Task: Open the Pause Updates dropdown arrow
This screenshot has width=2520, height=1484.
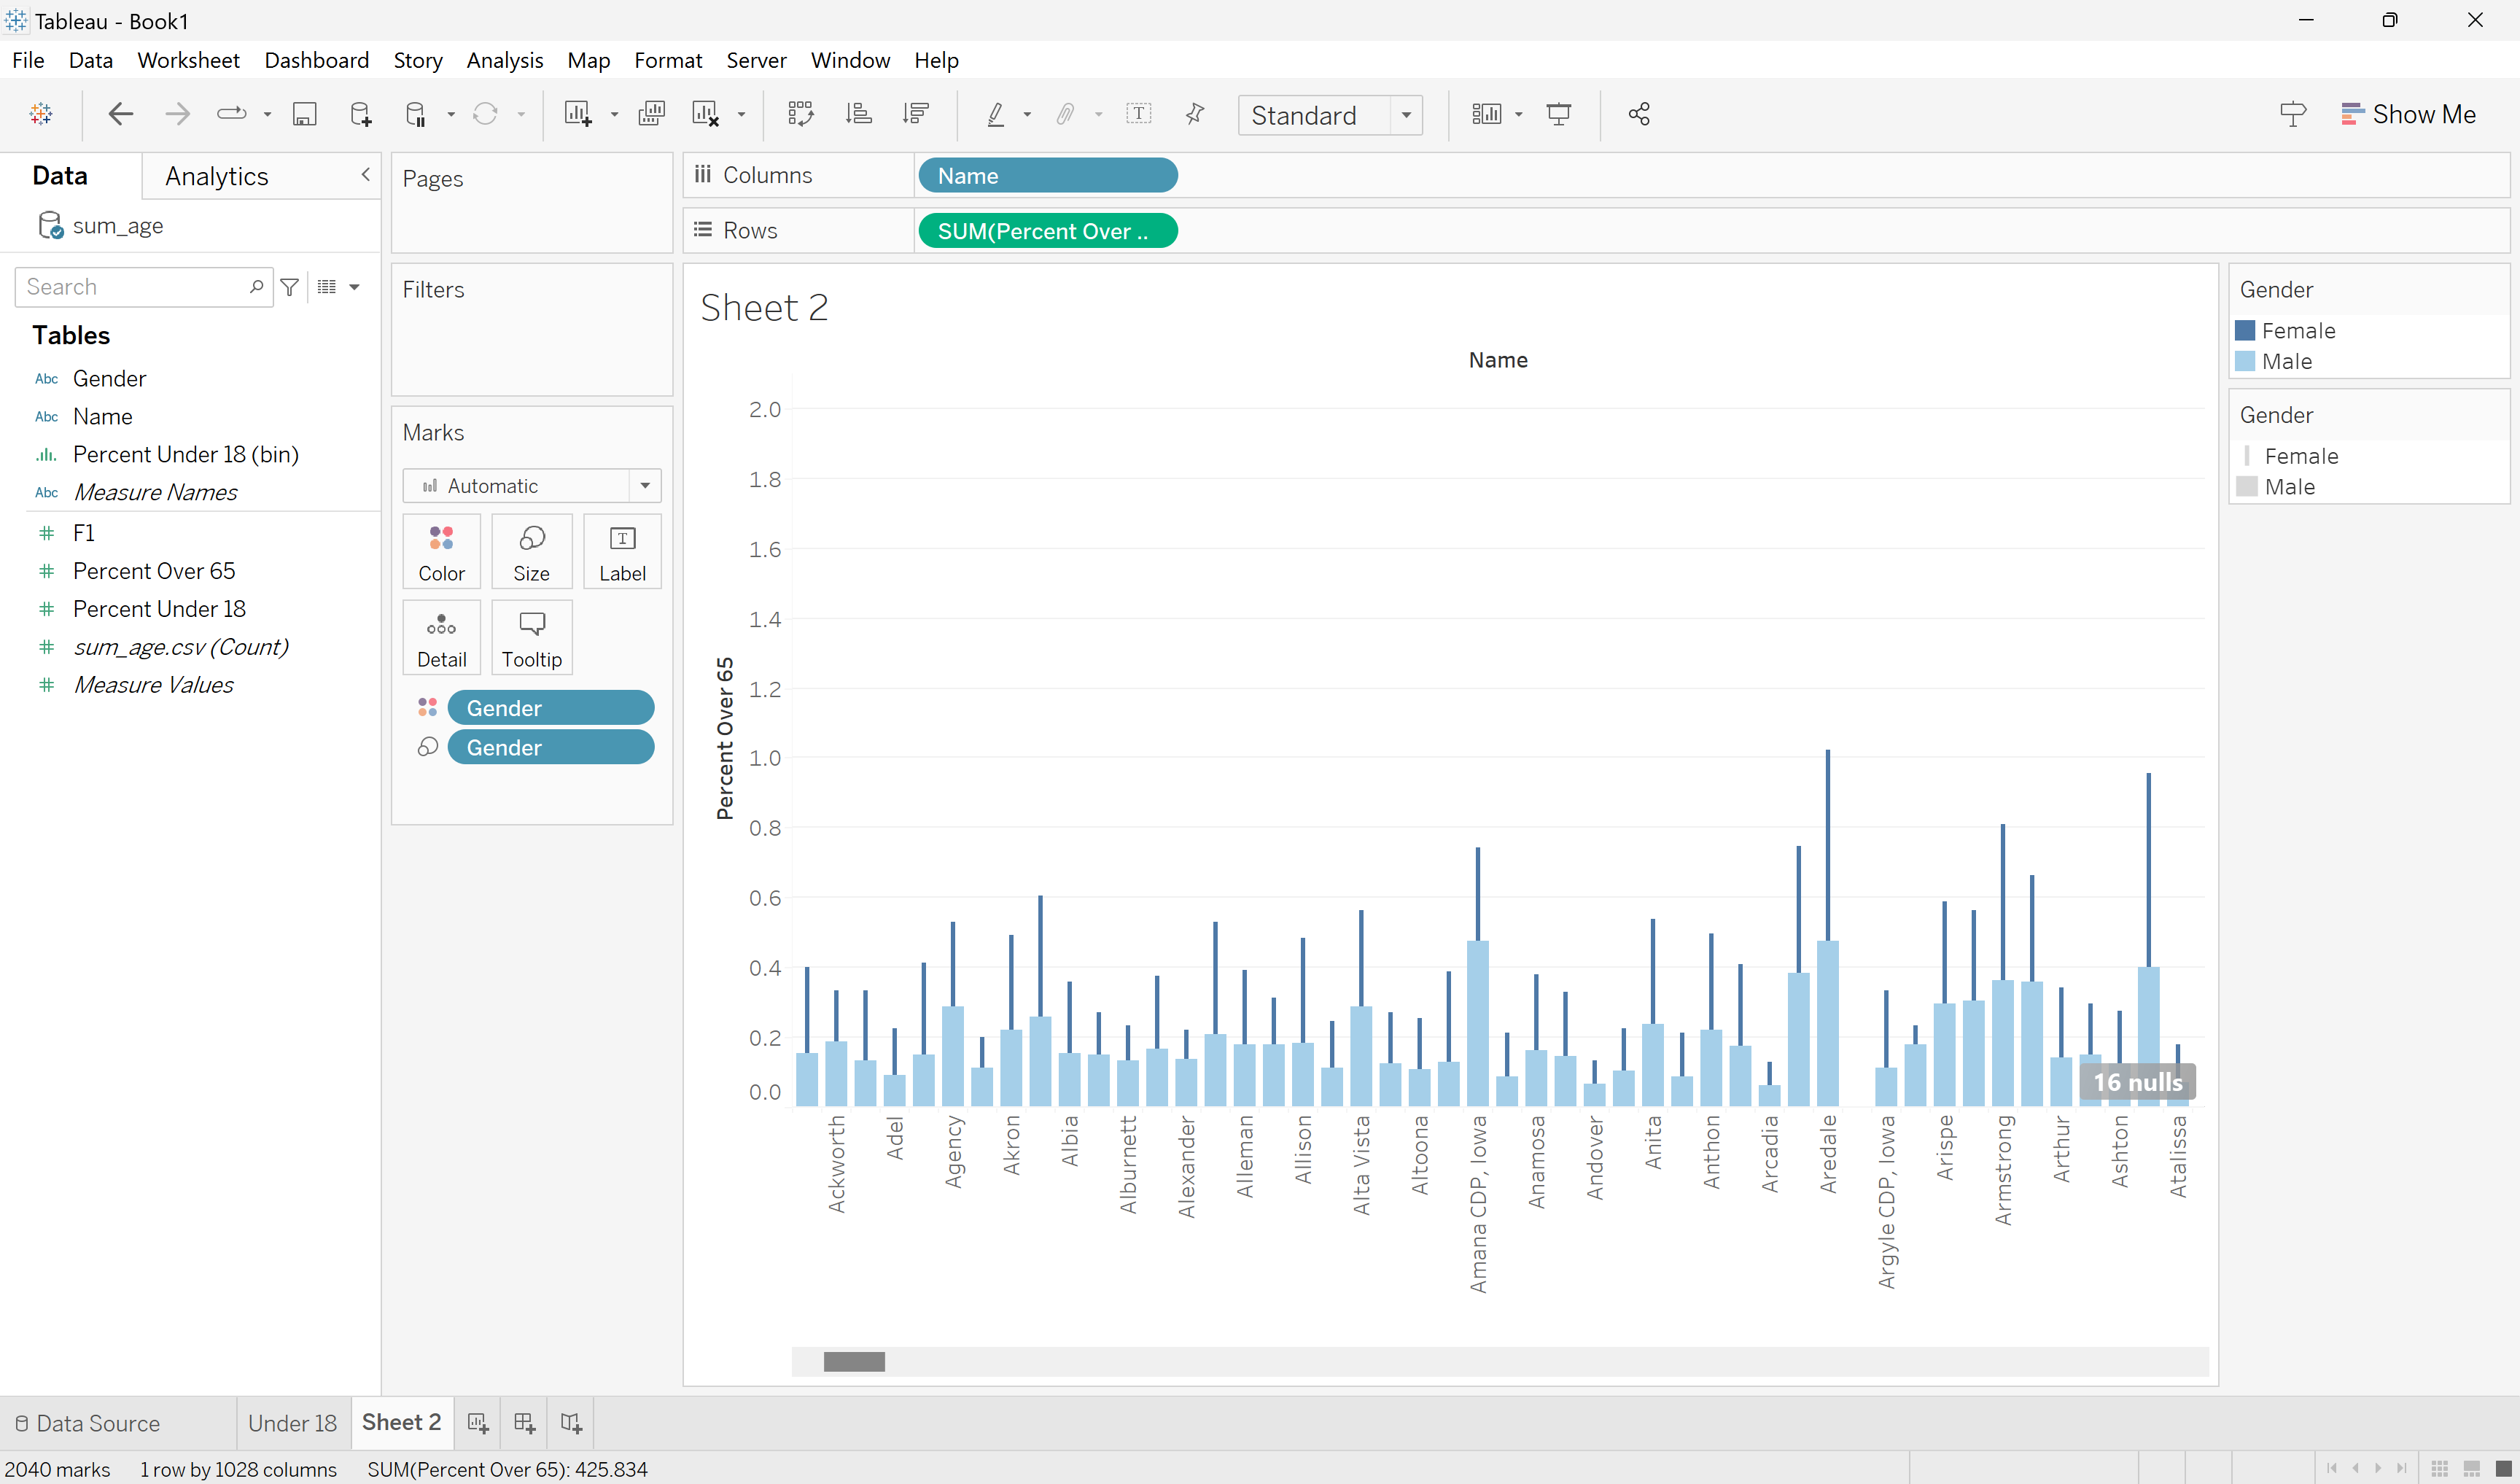Action: point(451,115)
